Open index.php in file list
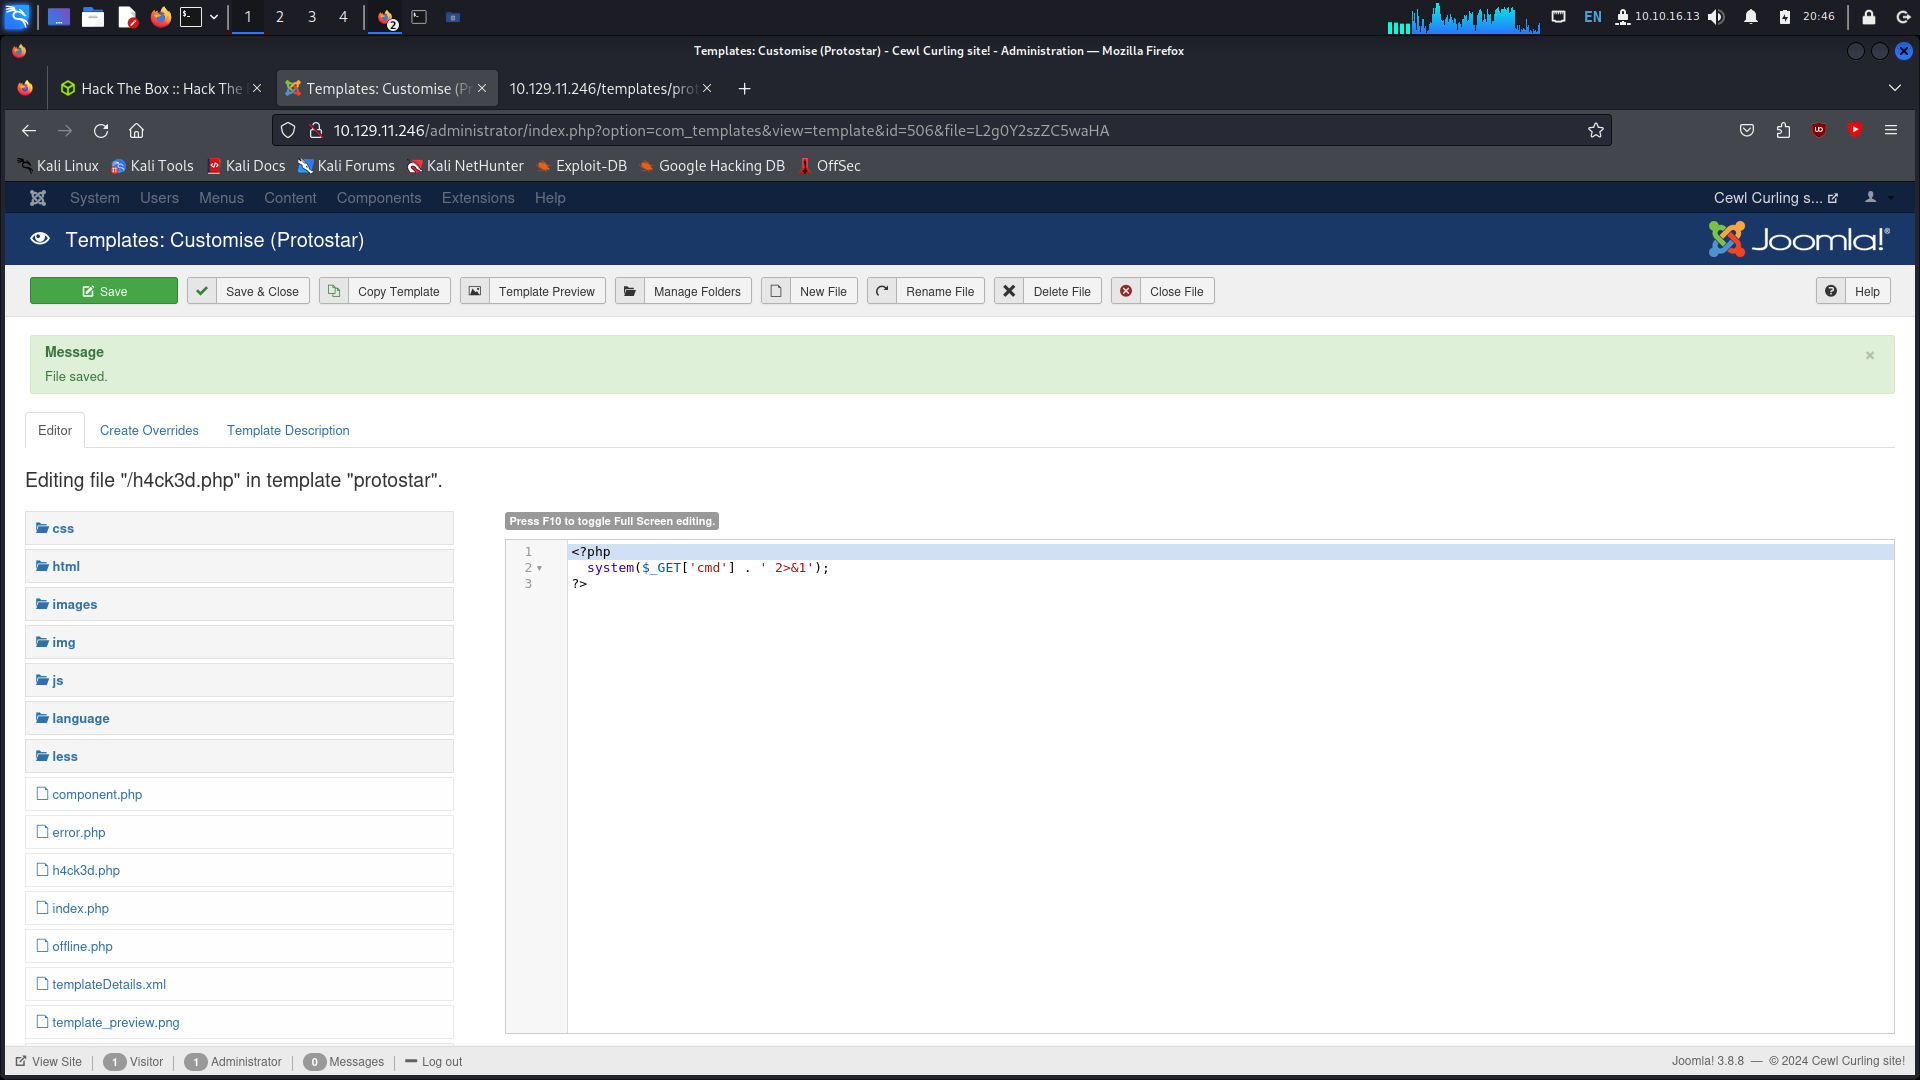The height and width of the screenshot is (1080, 1920). click(x=80, y=909)
